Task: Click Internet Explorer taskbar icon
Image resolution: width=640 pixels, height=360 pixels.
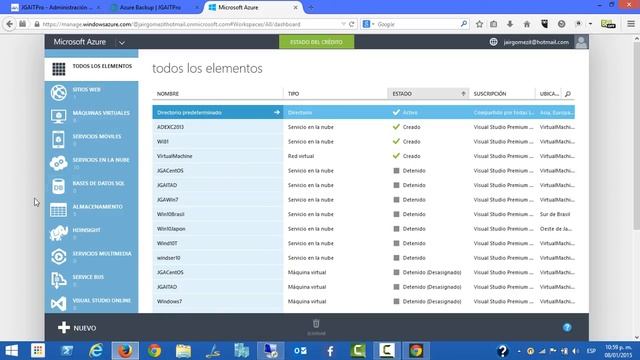Action: [96, 351]
